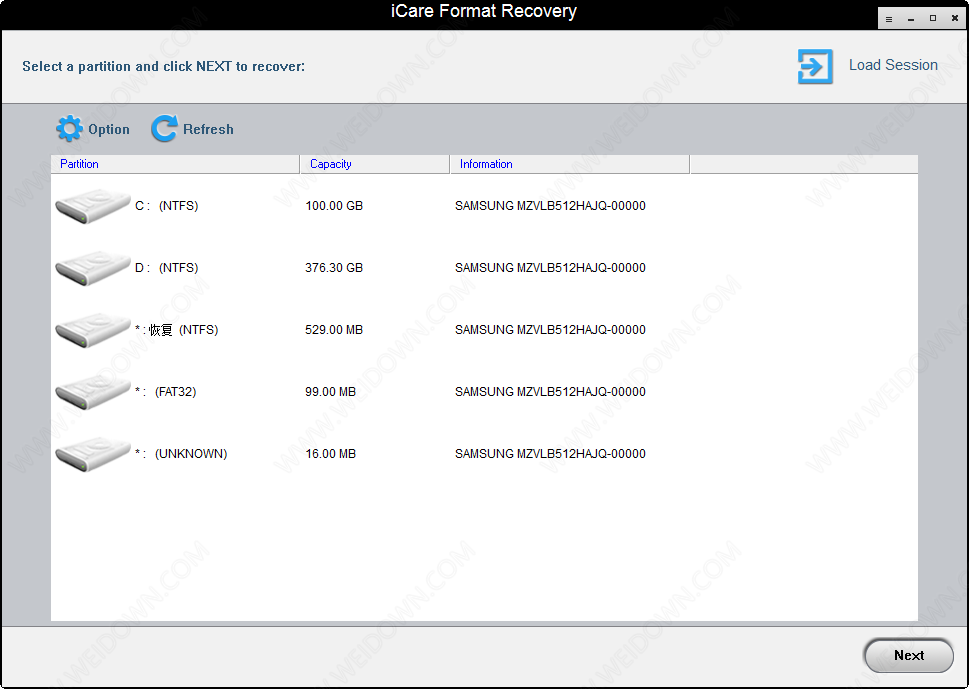Maximize the iCare Format Recovery window
Viewport: 969px width, 689px height.
[933, 19]
